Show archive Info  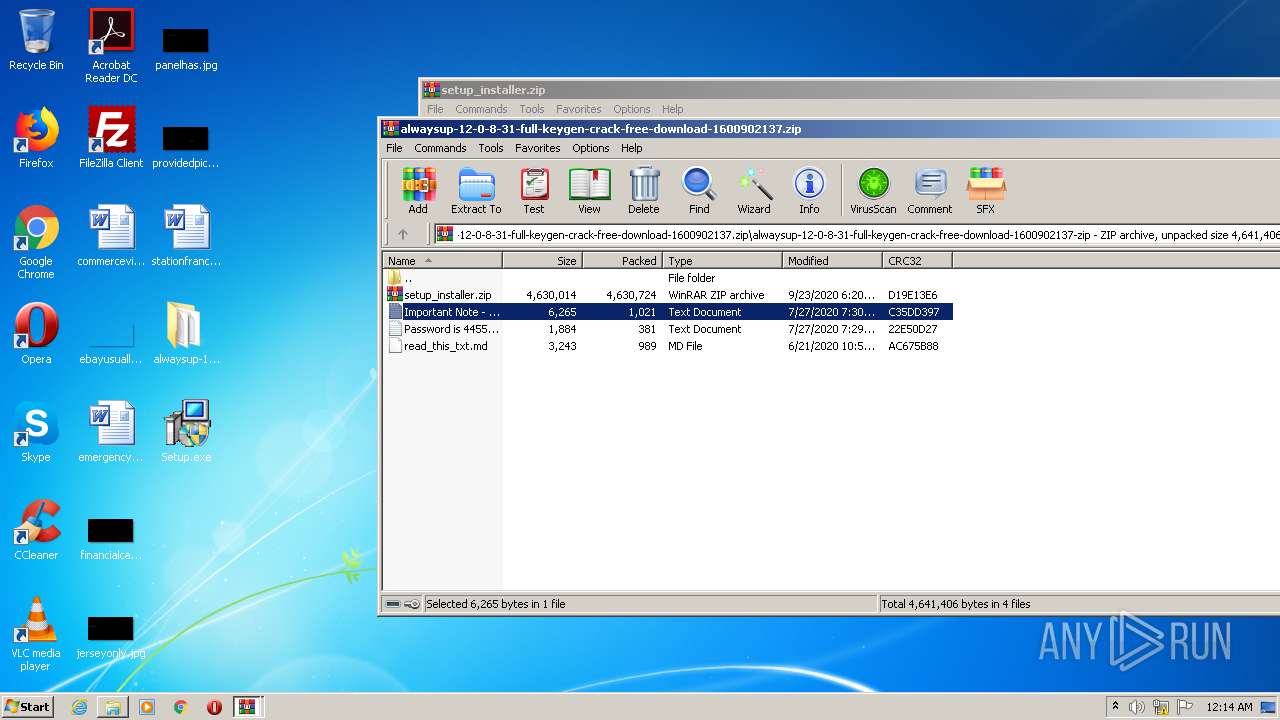pyautogui.click(x=809, y=190)
